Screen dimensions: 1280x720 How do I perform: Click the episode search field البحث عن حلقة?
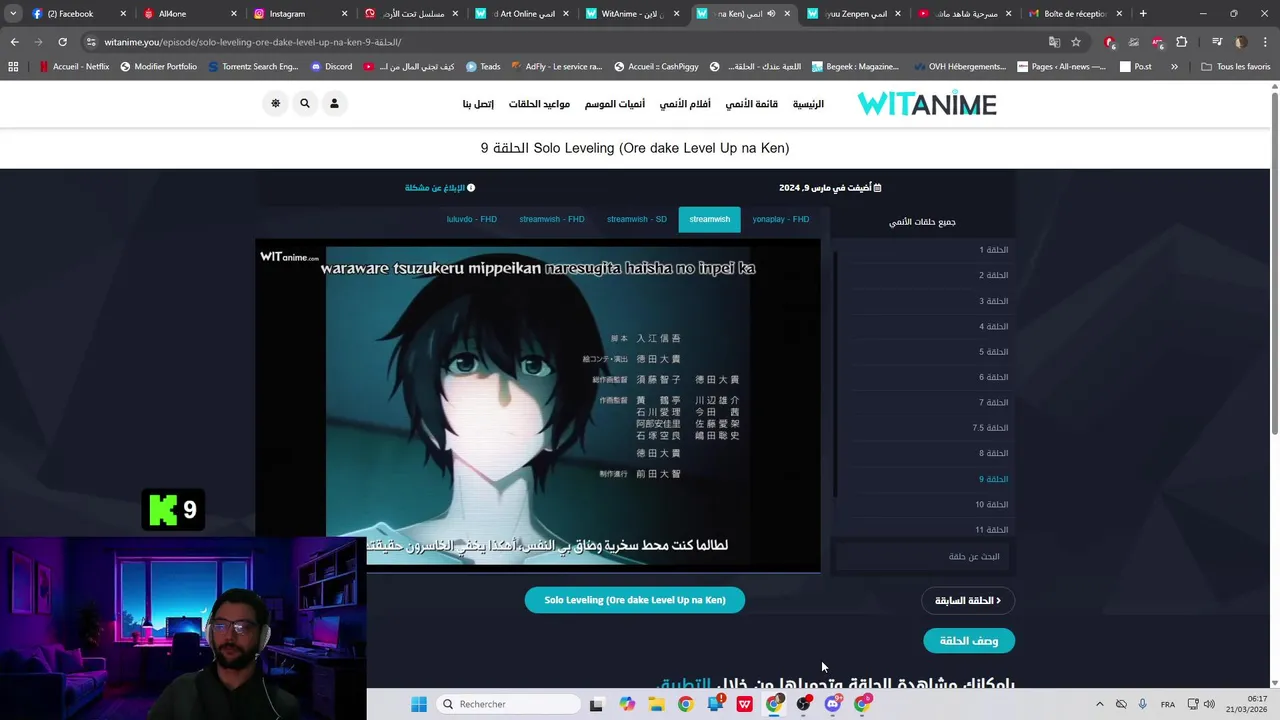(924, 556)
